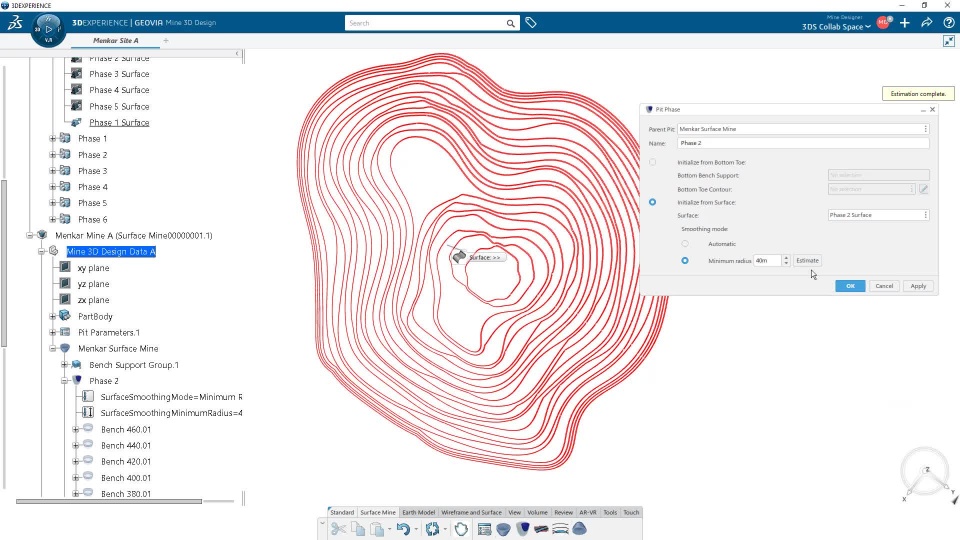Click the expand viewport icon
This screenshot has width=960, height=540.
[x=948, y=41]
